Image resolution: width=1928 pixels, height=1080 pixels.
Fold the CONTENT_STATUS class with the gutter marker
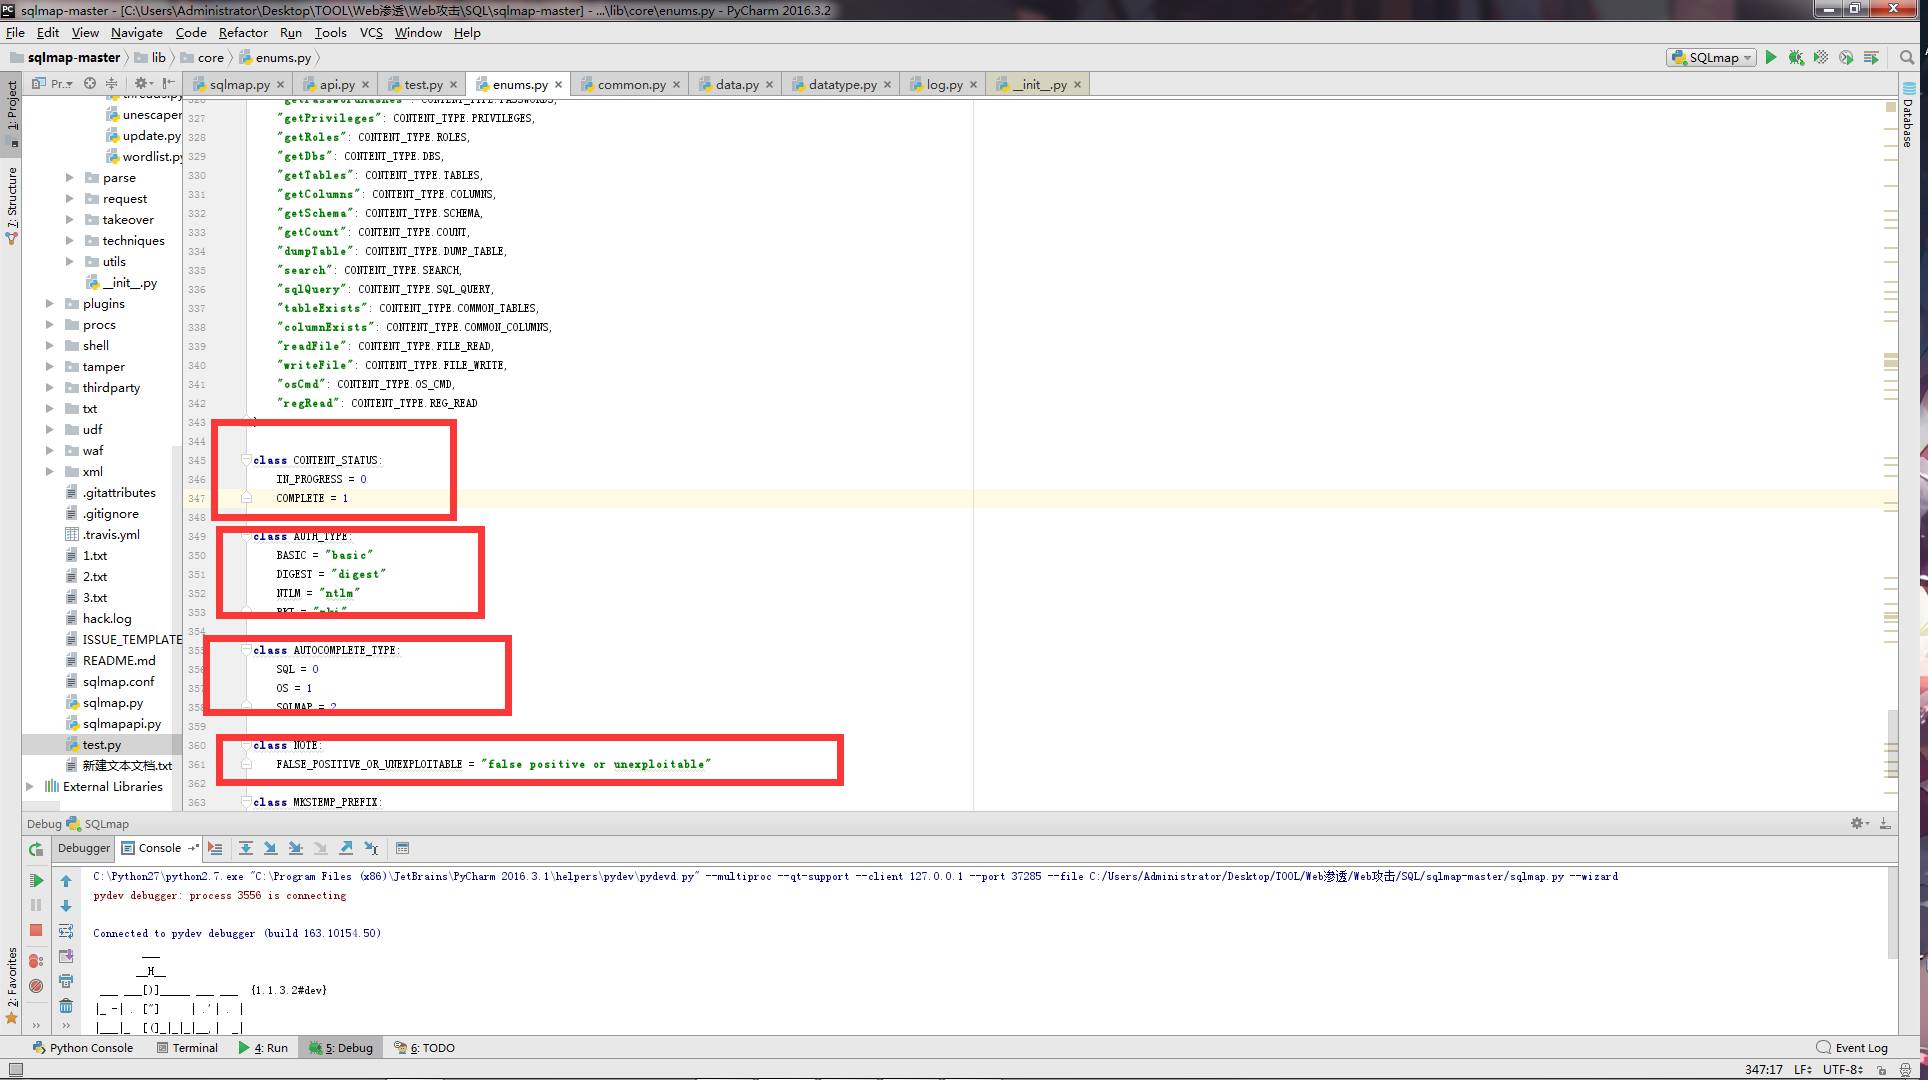pos(246,460)
